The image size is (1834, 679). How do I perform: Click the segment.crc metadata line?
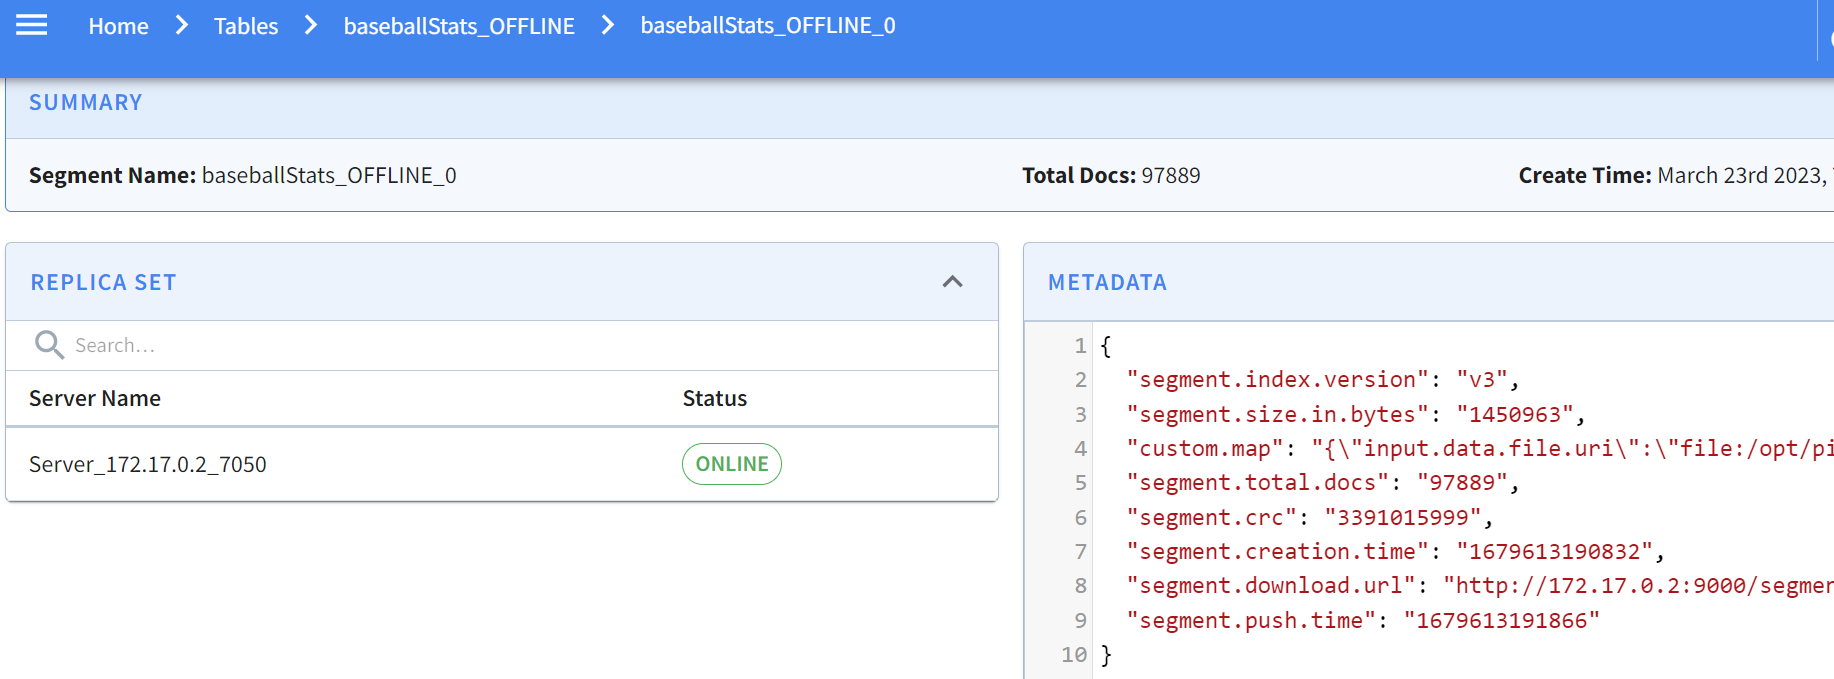[1310, 518]
